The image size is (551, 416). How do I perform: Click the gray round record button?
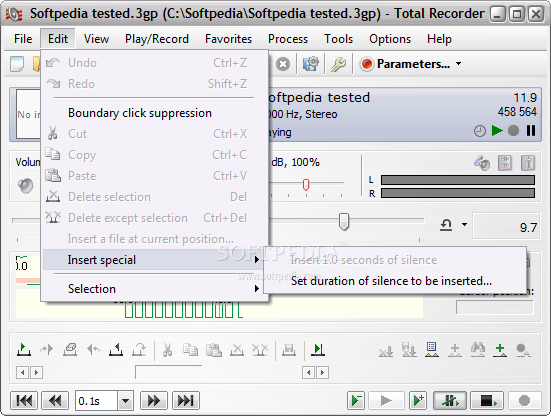524,401
